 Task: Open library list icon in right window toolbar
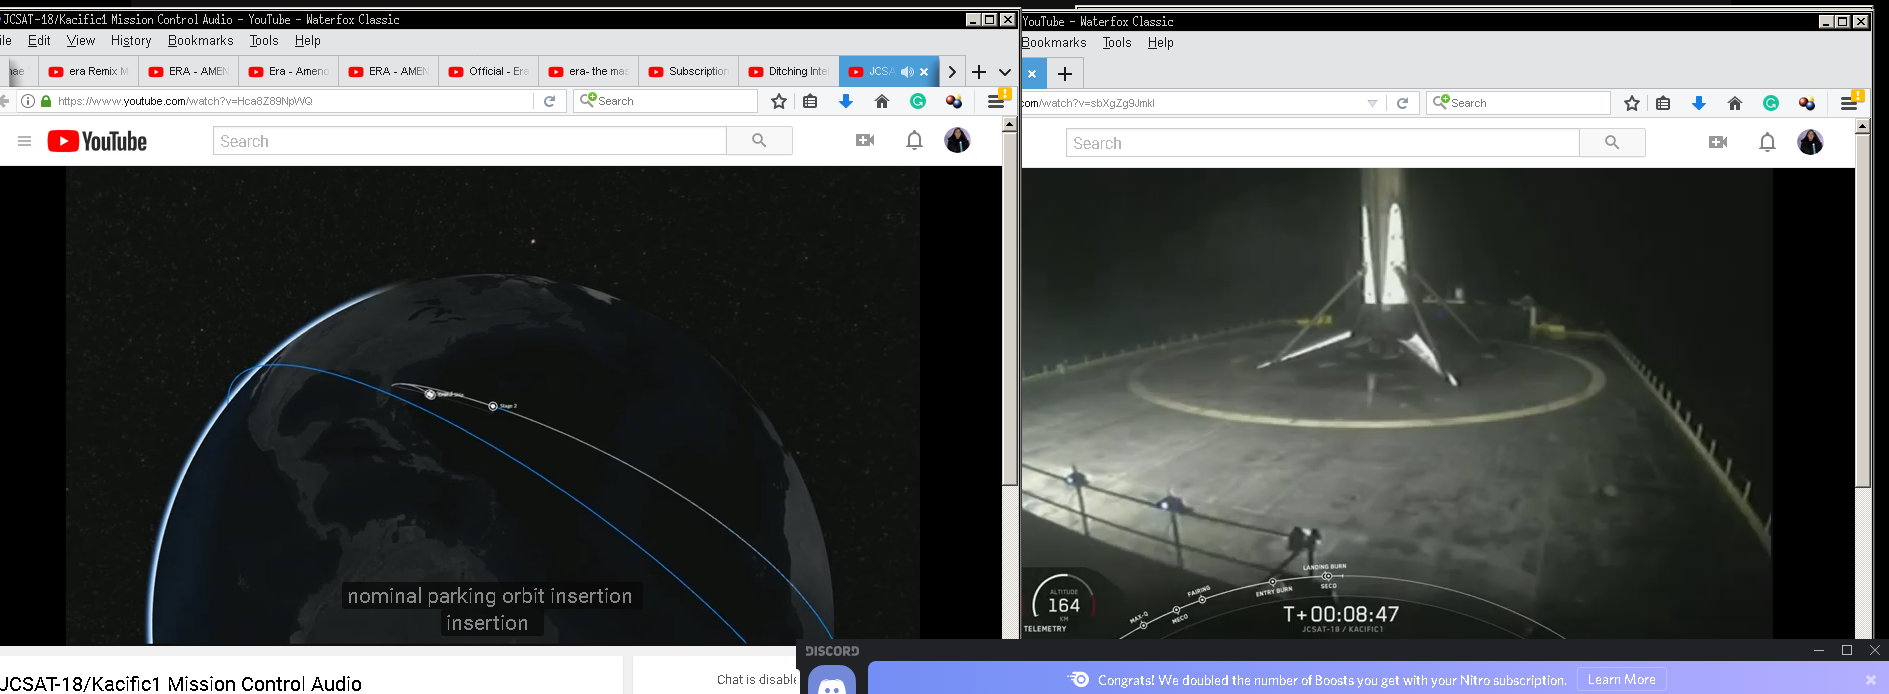pyautogui.click(x=1663, y=103)
